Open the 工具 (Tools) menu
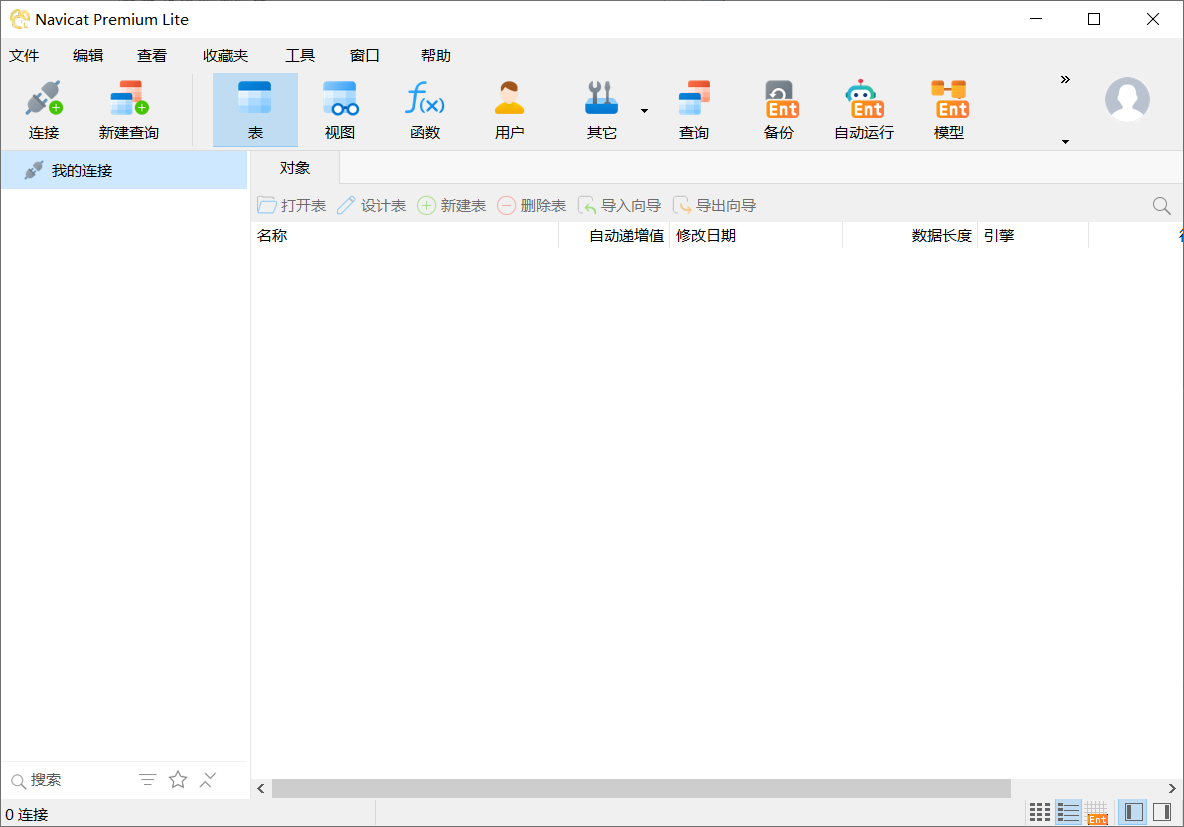1184x827 pixels. [299, 56]
